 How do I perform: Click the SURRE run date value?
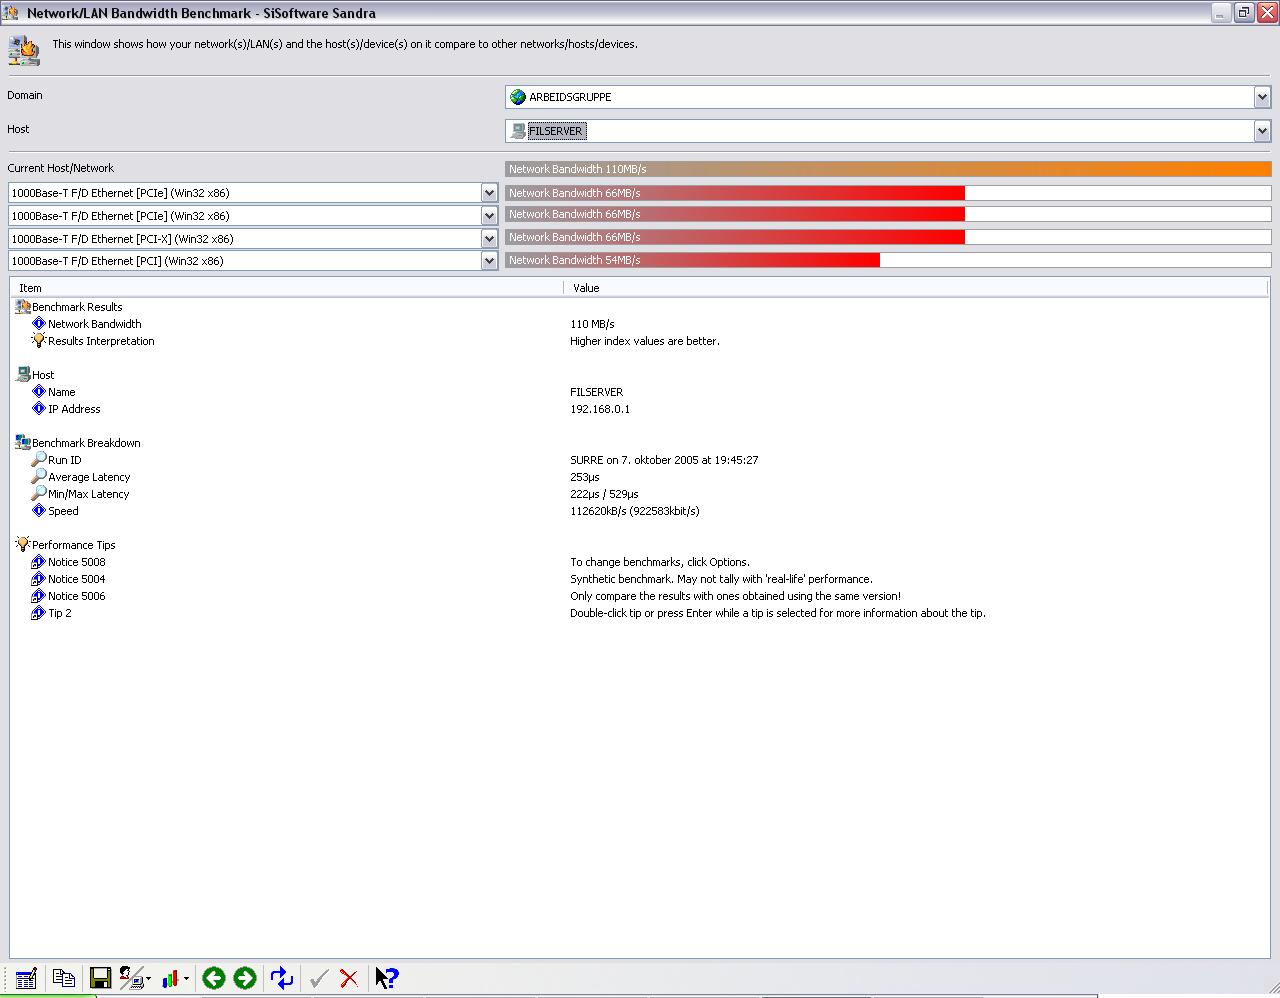click(x=664, y=460)
